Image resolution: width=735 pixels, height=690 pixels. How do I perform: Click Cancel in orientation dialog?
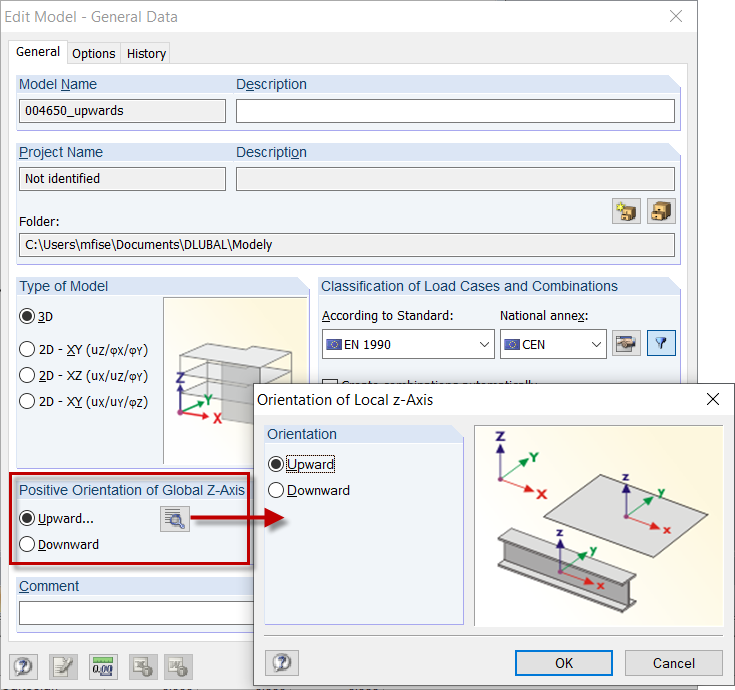pos(674,663)
